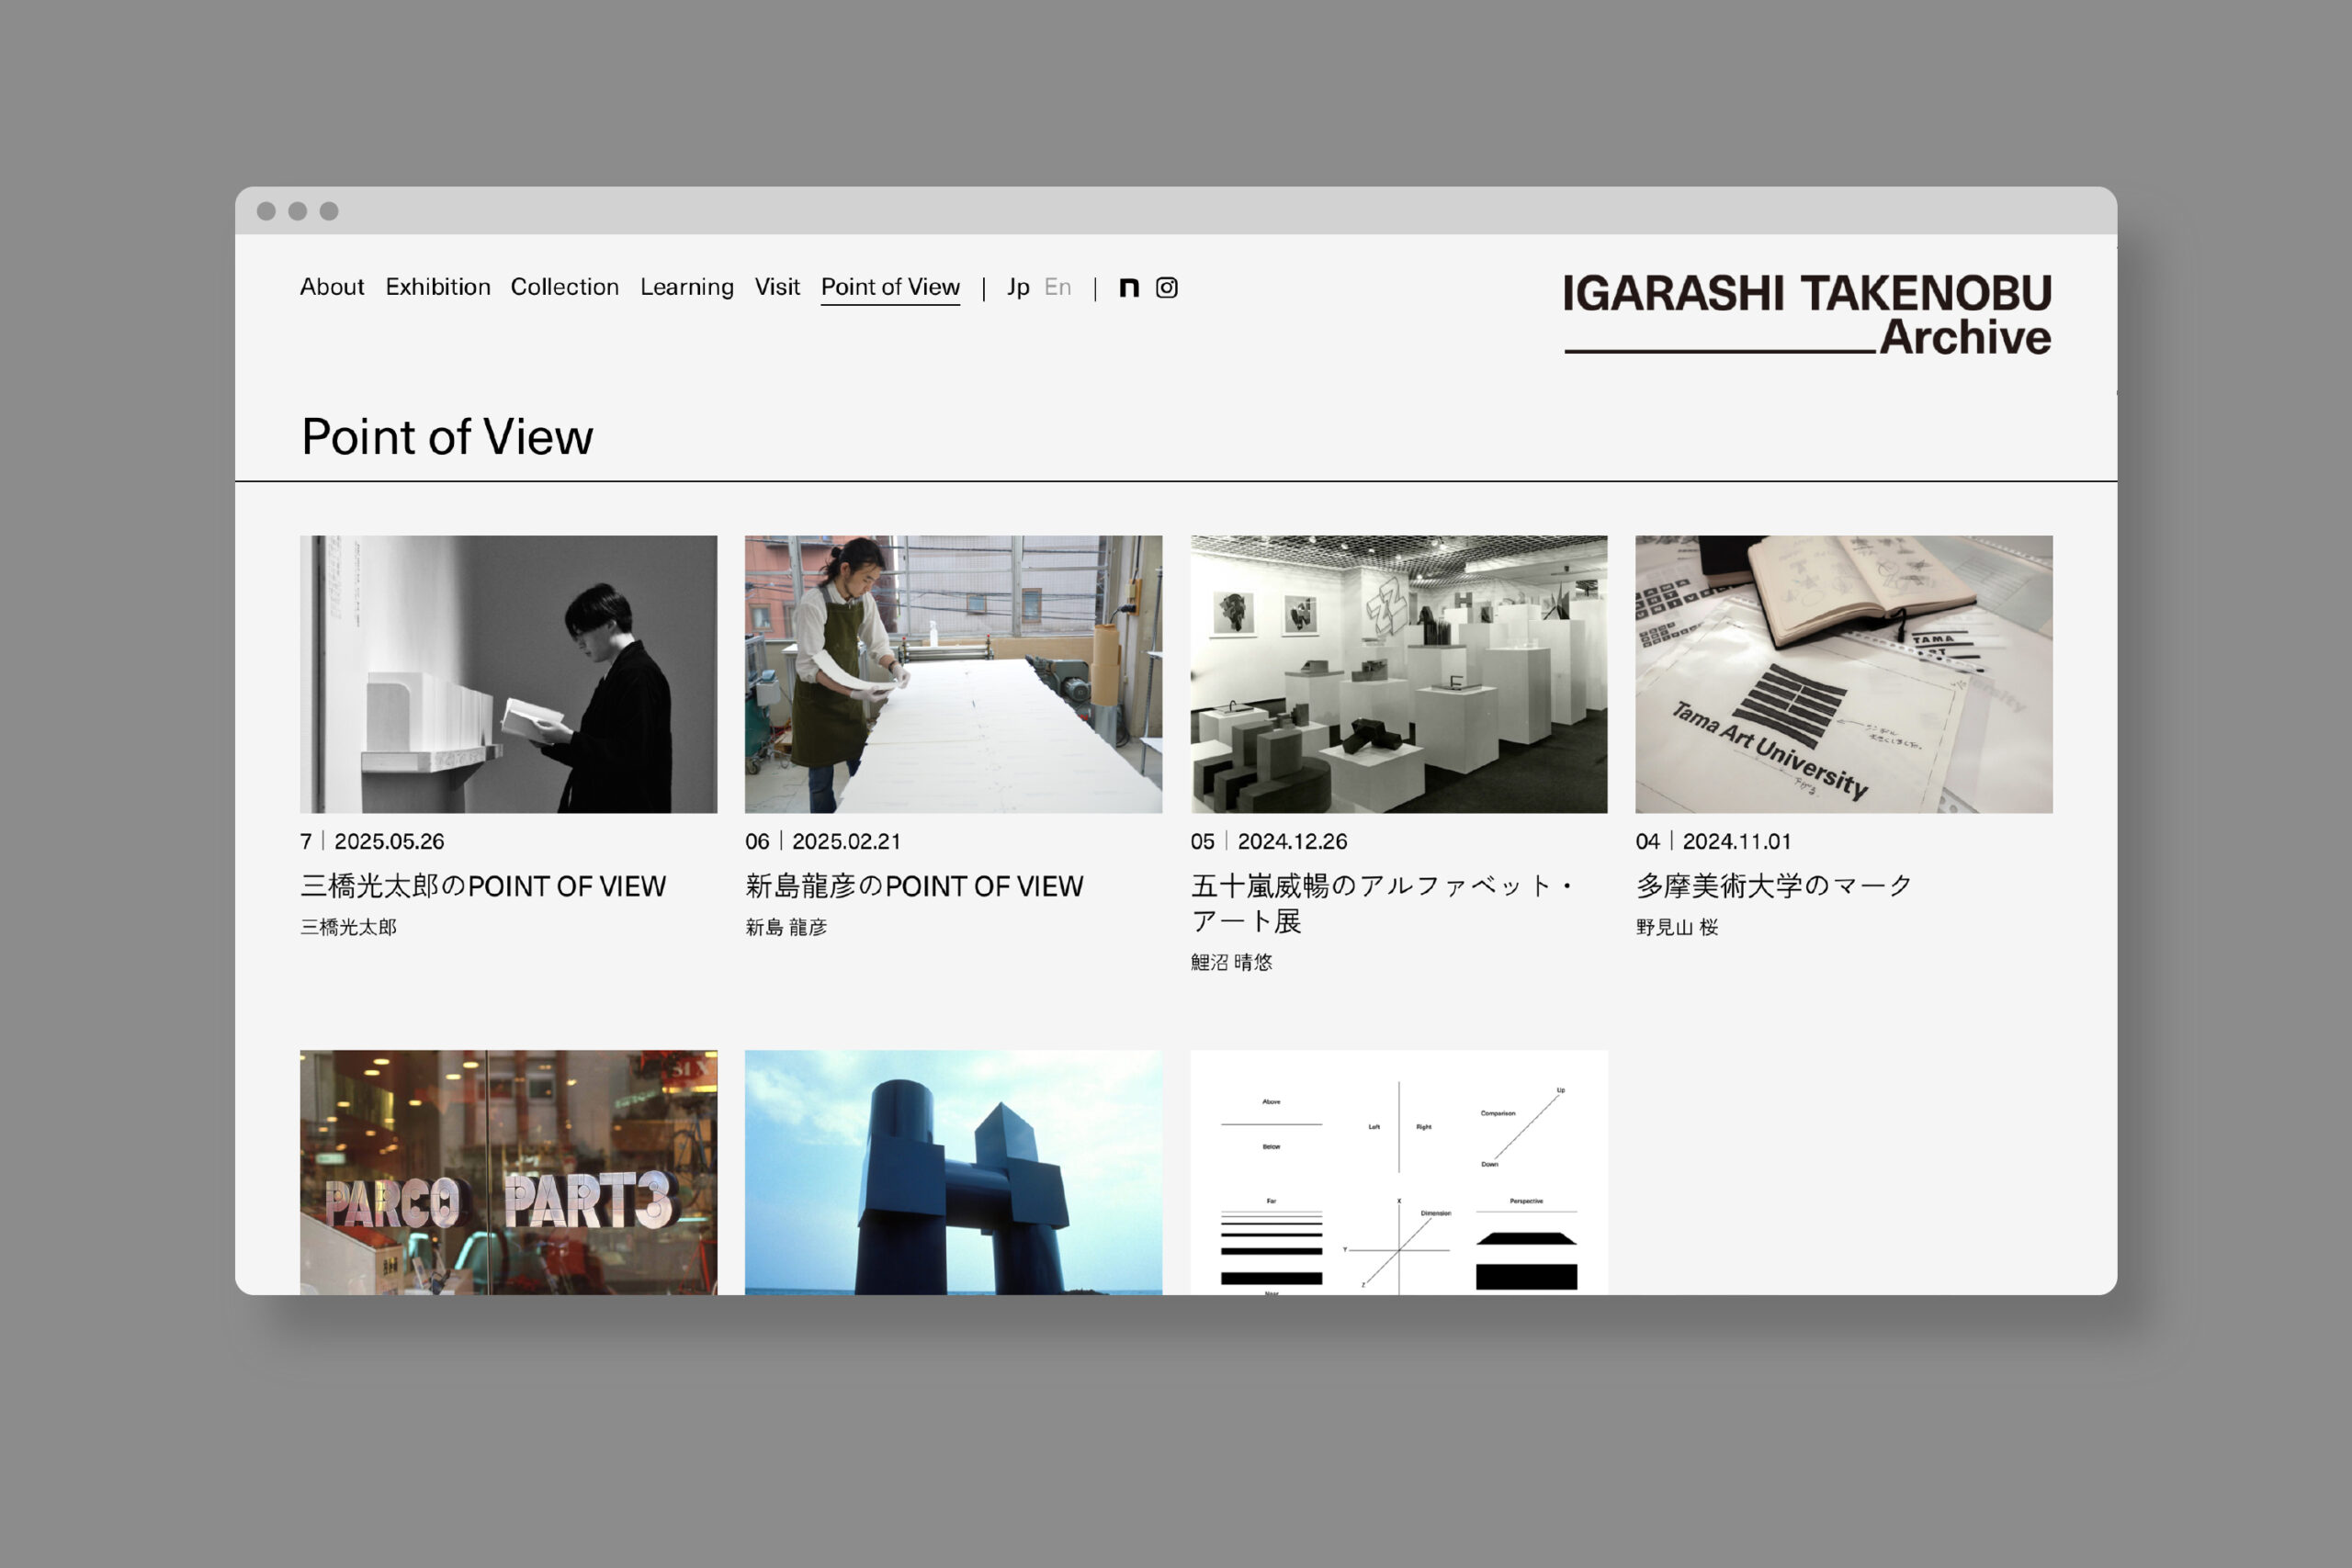Open the PARCO PART3 photo thumbnail
2352x1568 pixels.
coord(508,1172)
